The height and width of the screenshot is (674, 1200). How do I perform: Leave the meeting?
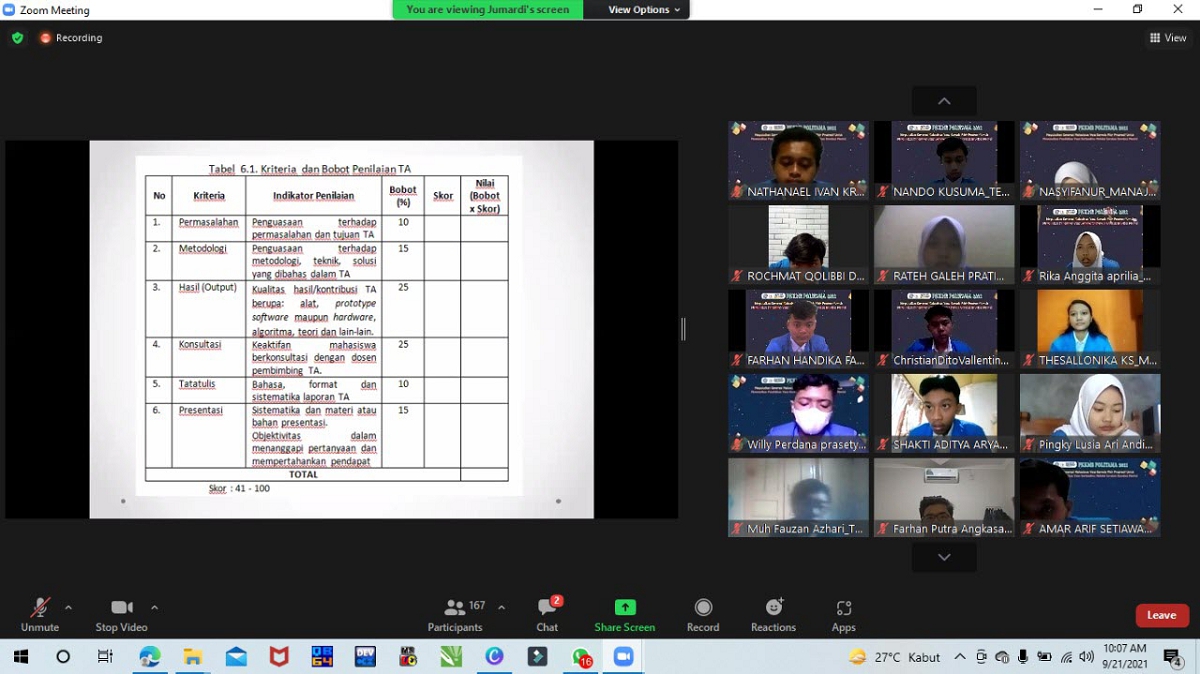click(1161, 615)
